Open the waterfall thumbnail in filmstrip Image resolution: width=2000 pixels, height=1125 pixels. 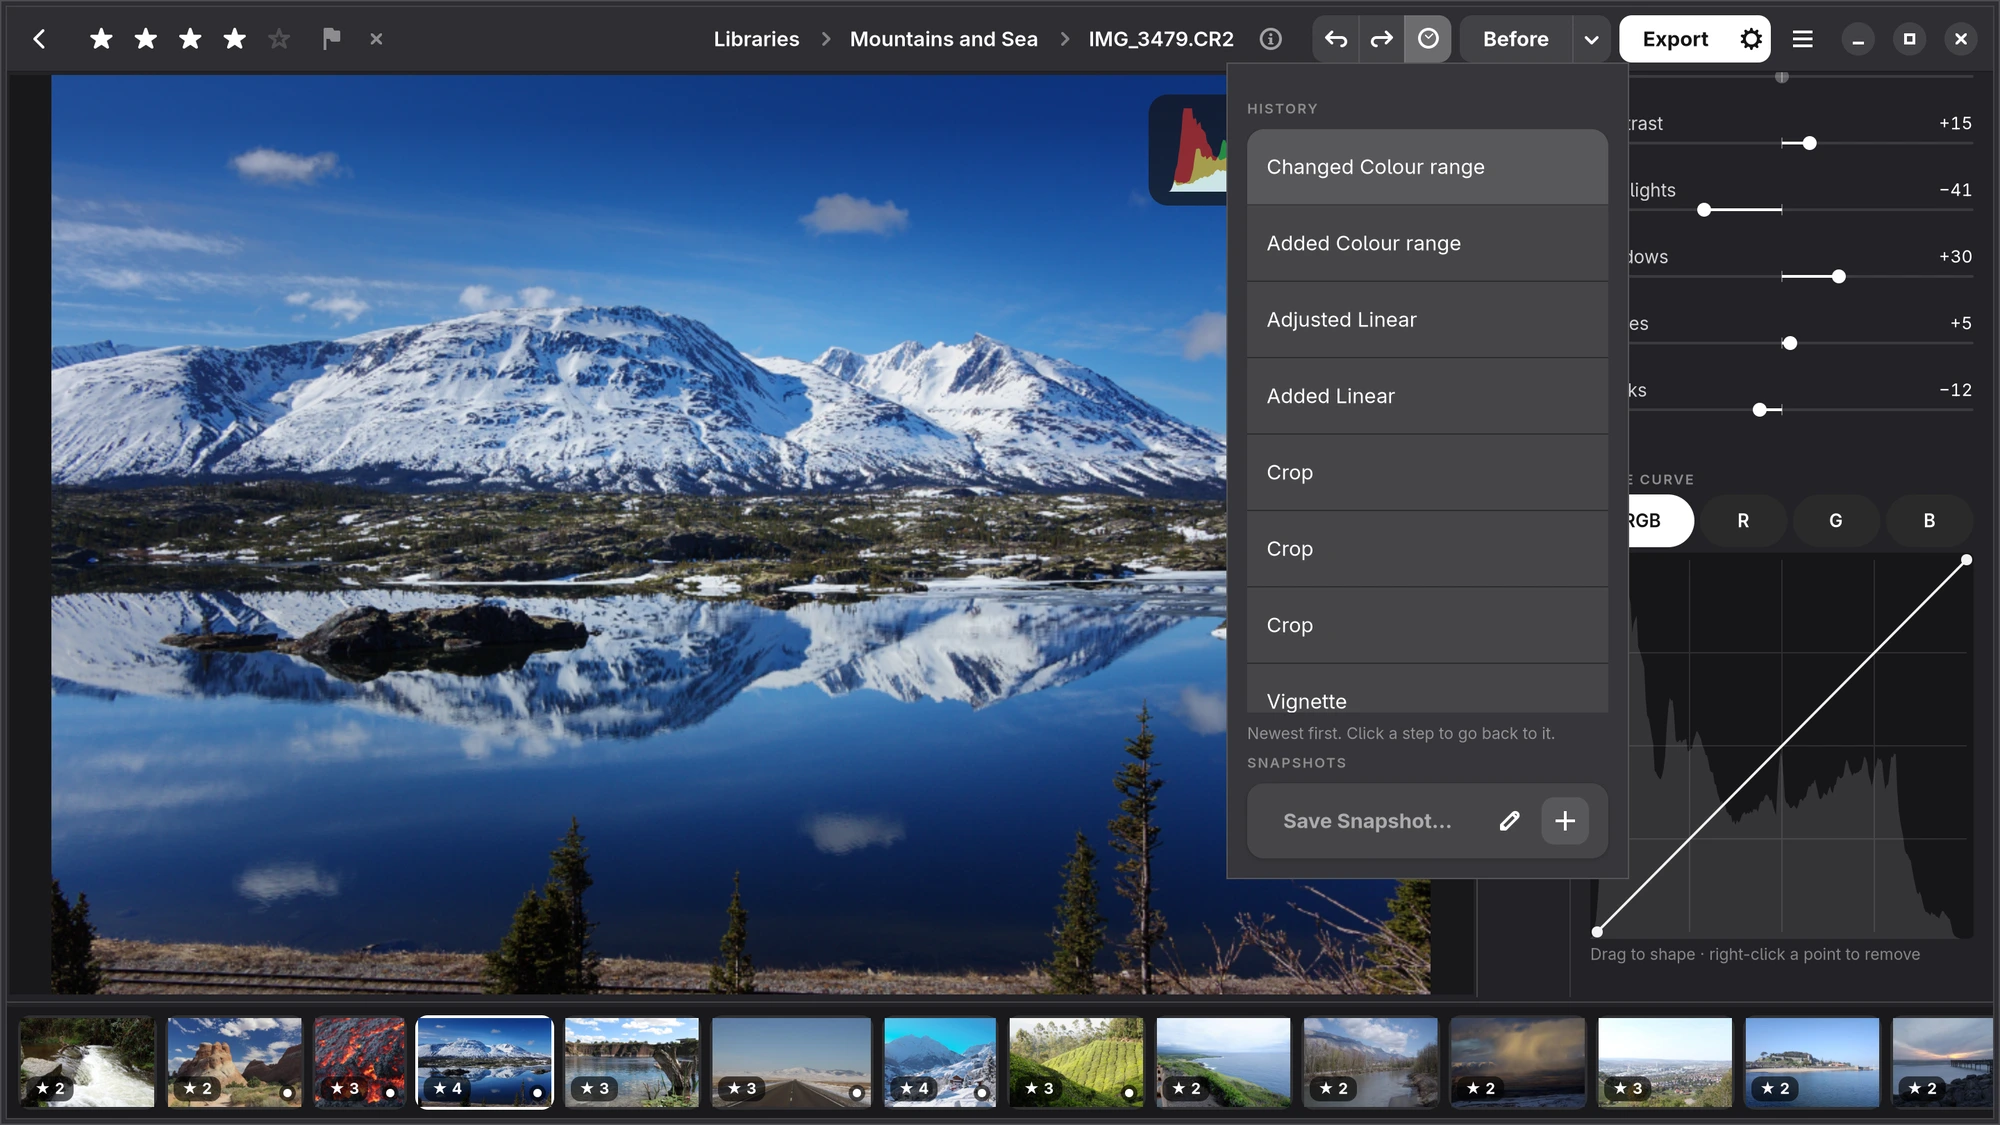[88, 1062]
